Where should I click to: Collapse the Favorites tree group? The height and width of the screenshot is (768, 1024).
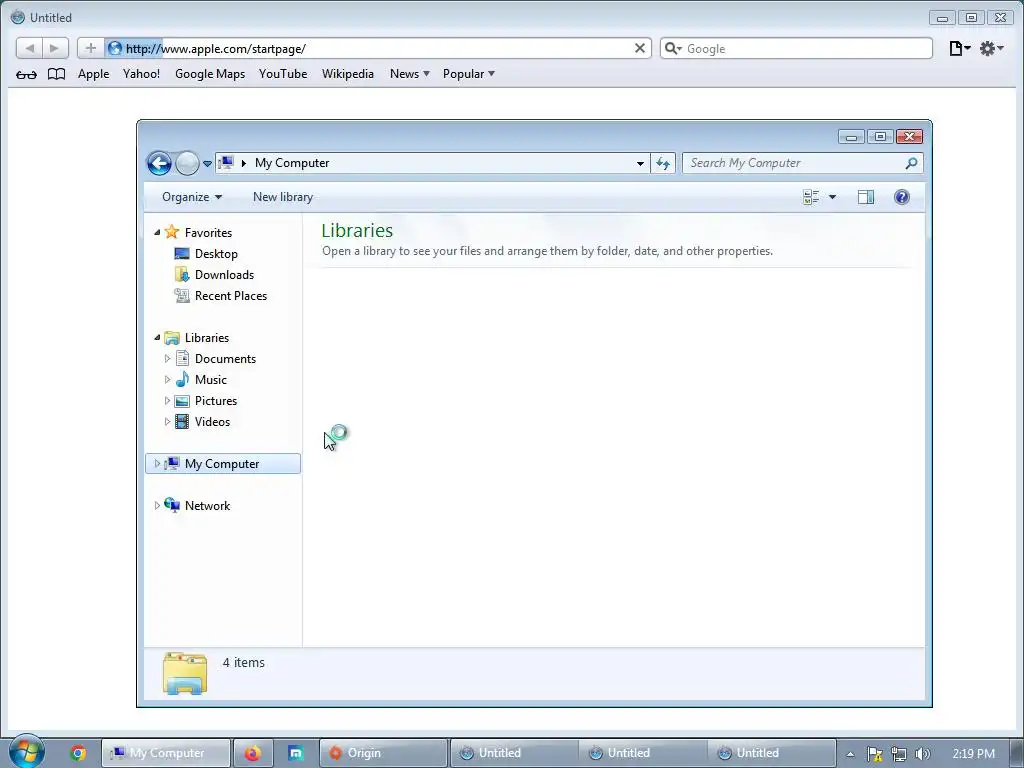pos(157,232)
